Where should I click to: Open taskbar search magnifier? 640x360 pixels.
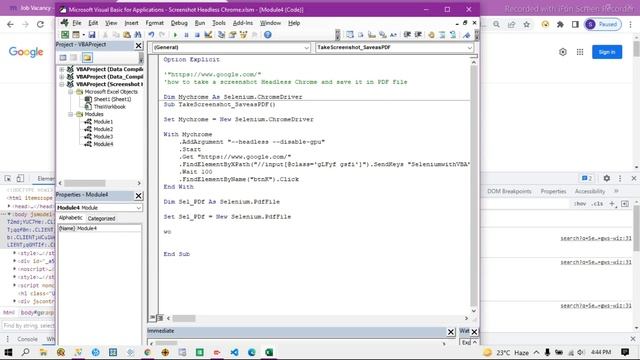(25, 352)
